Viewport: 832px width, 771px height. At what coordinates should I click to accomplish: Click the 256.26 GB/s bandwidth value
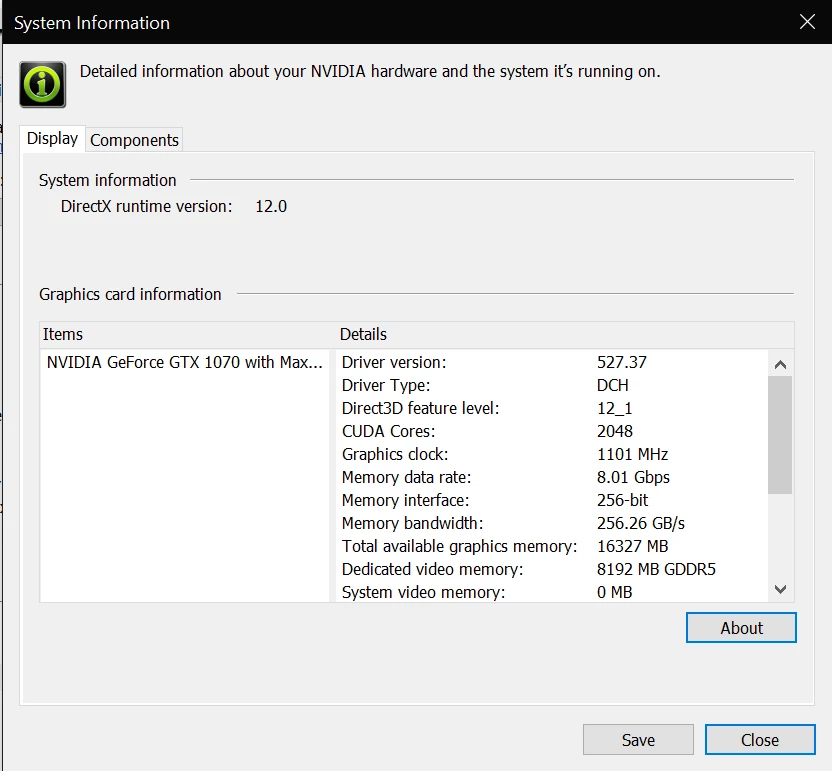[x=640, y=523]
